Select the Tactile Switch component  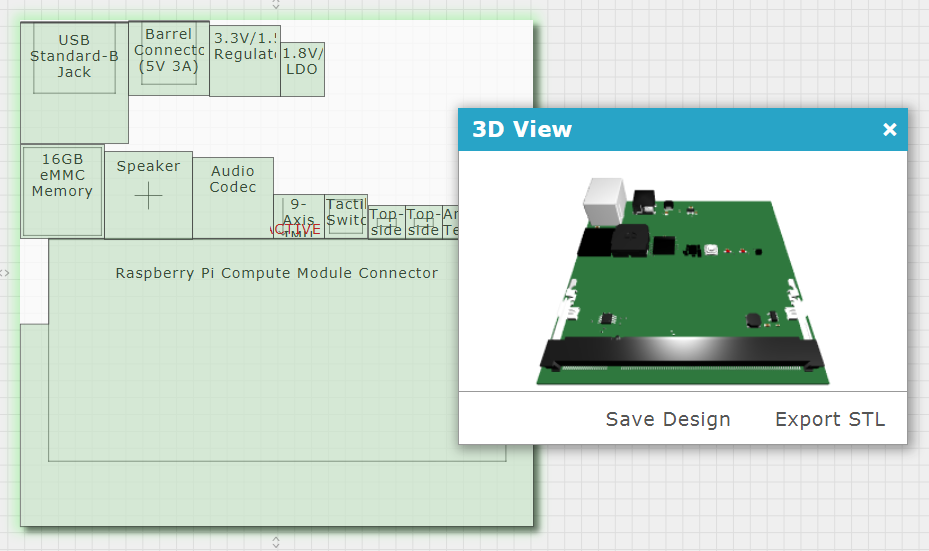[347, 214]
